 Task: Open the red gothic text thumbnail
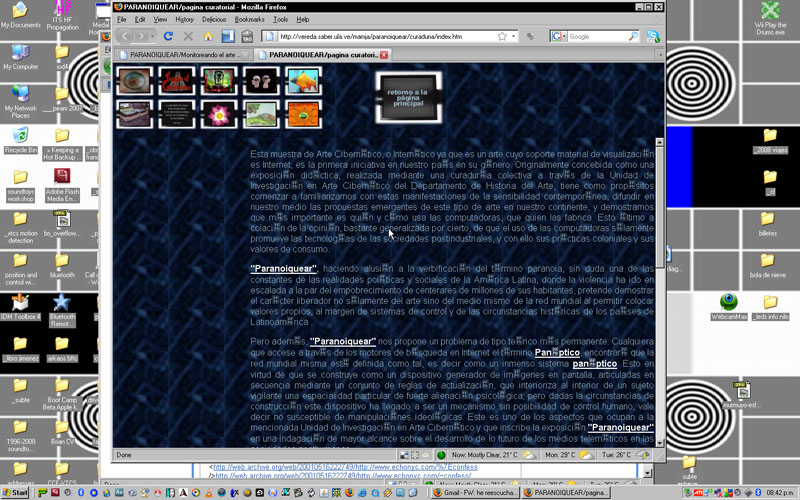coord(177,81)
